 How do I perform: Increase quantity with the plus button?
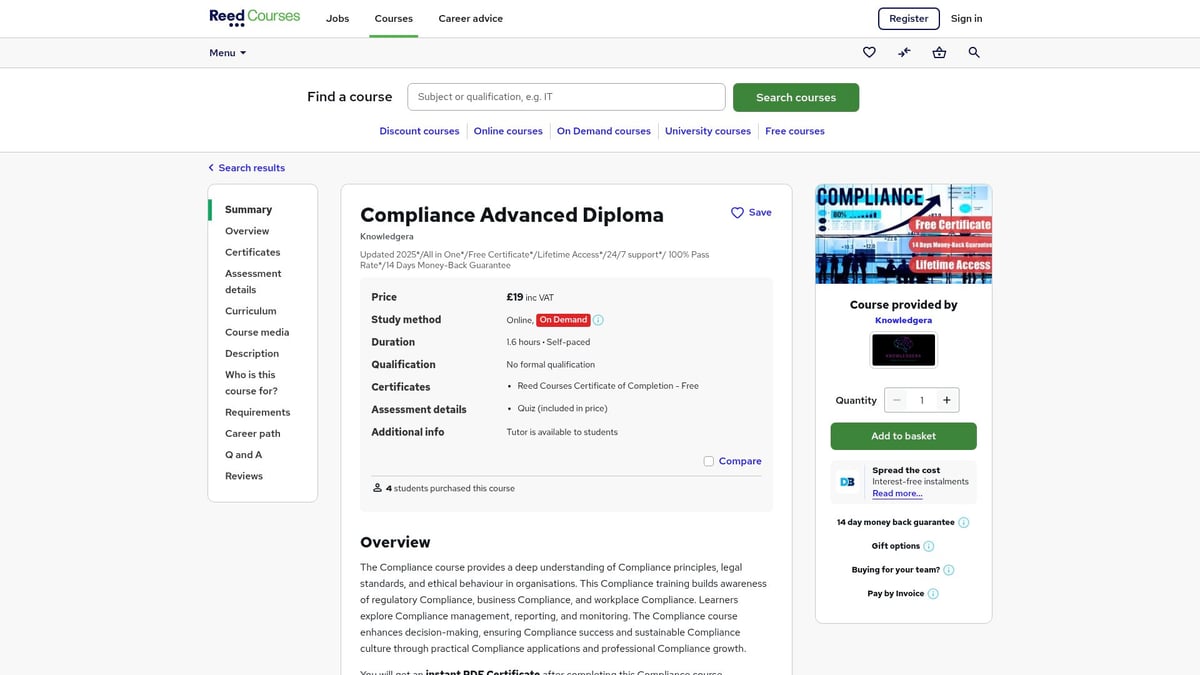947,400
